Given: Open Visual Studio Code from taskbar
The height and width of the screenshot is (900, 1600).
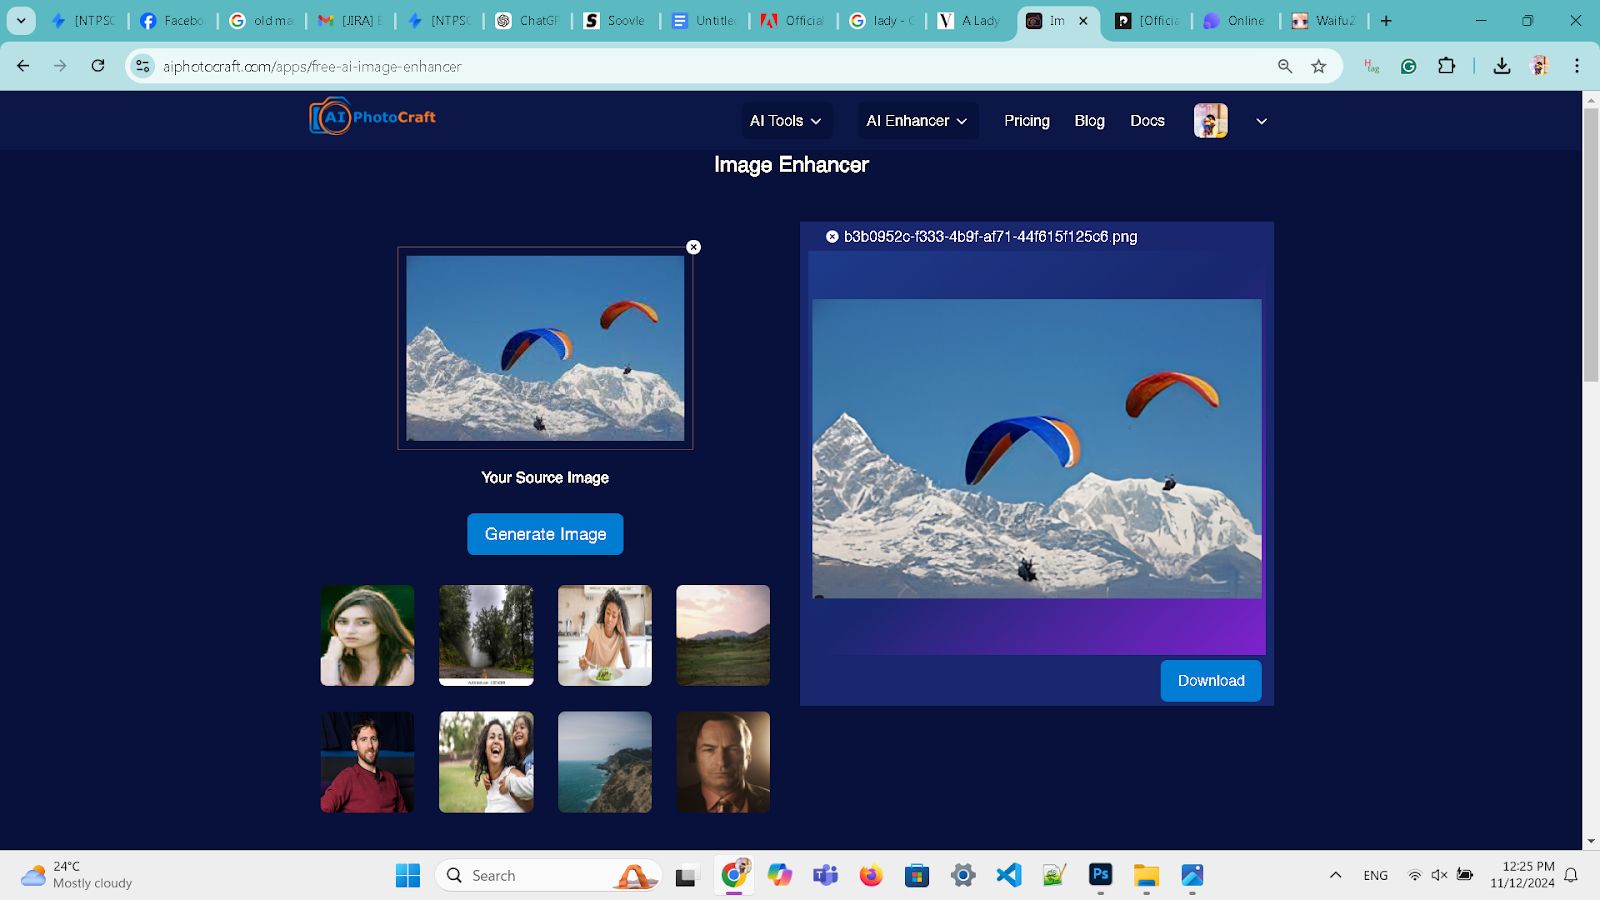Looking at the screenshot, I should click(x=1009, y=876).
